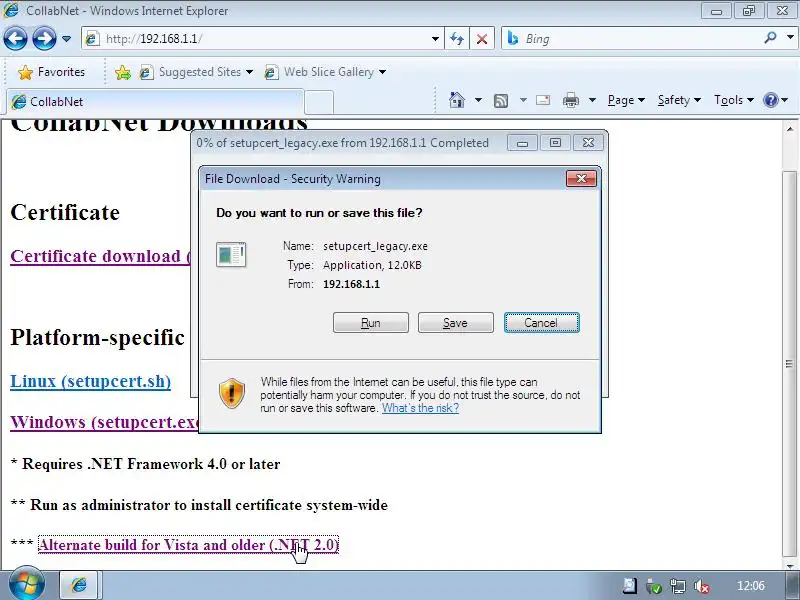800x600 pixels.
Task: Select the CollabNet browser tab
Action: [x=155, y=102]
